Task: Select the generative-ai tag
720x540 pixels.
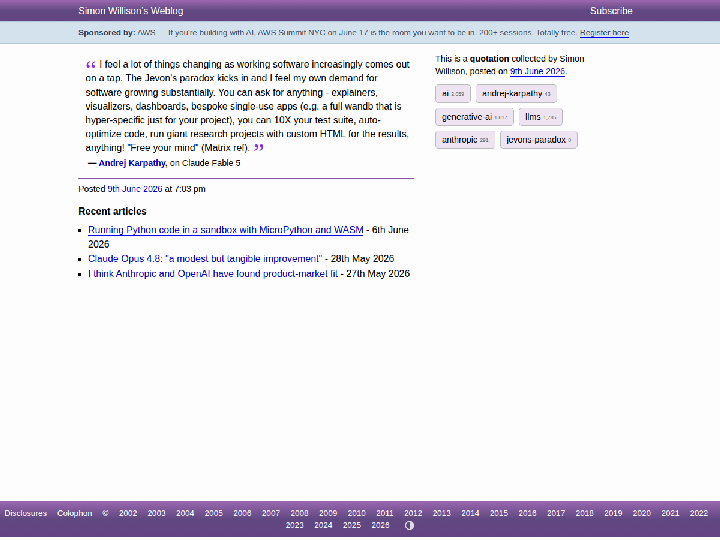Action: 474,117
